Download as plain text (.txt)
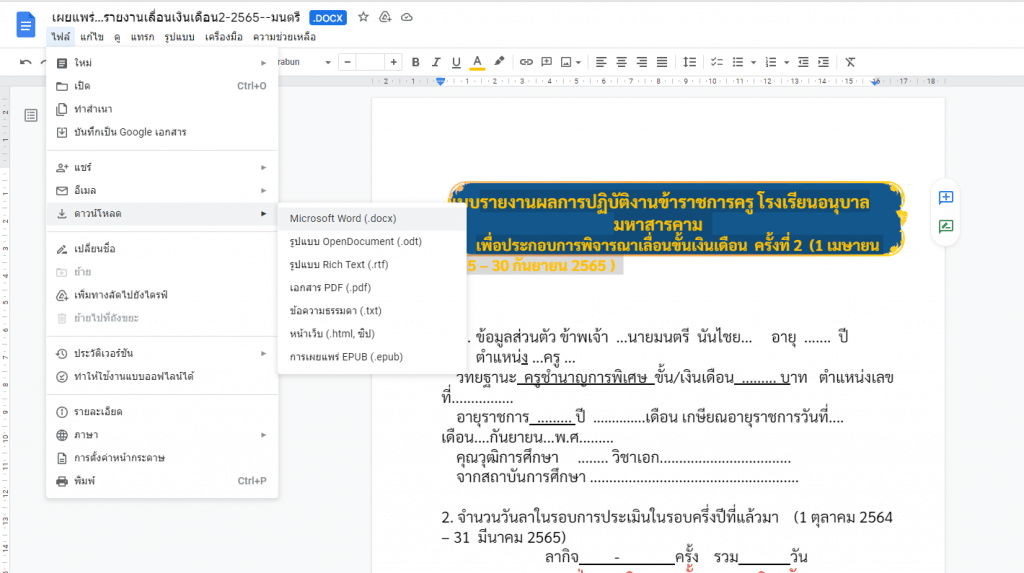The image size is (1024, 573). point(372,310)
